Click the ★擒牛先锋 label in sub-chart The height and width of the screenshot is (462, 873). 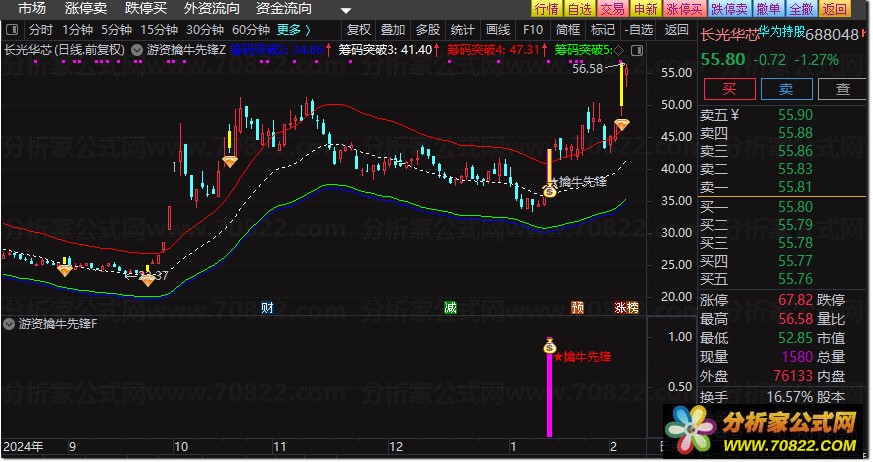582,356
